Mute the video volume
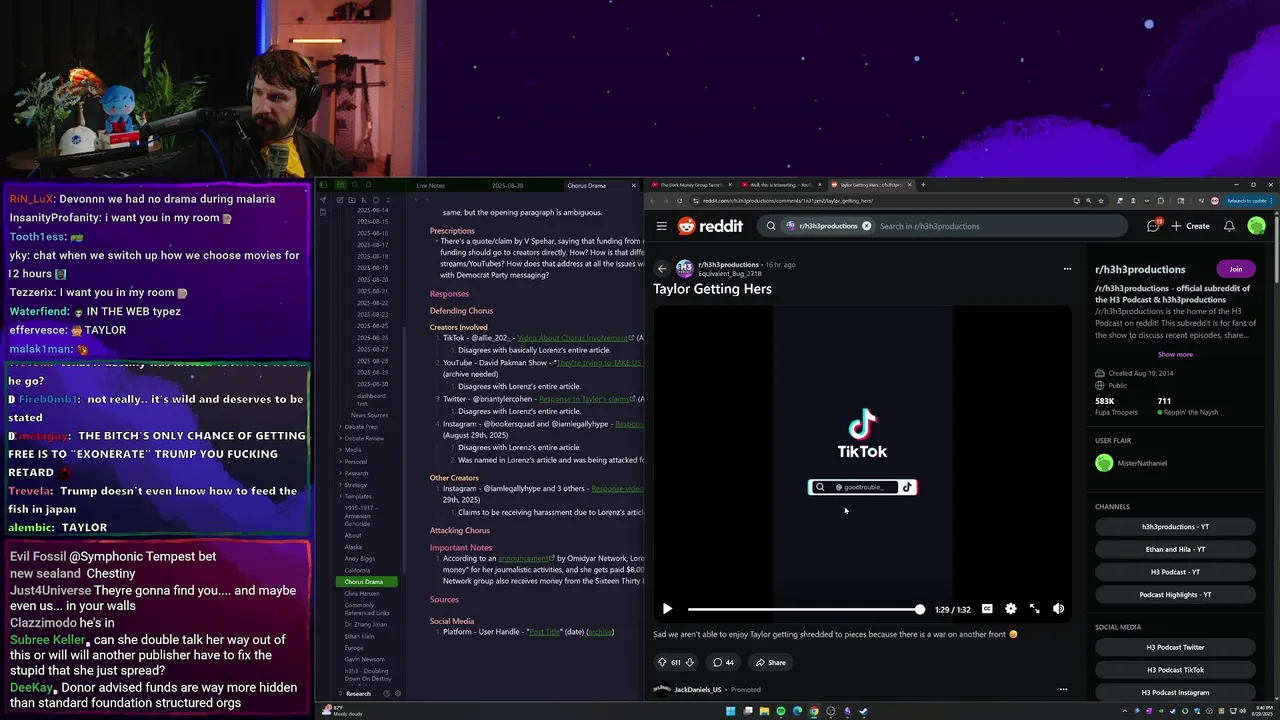Viewport: 1280px width, 720px height. [x=1058, y=609]
